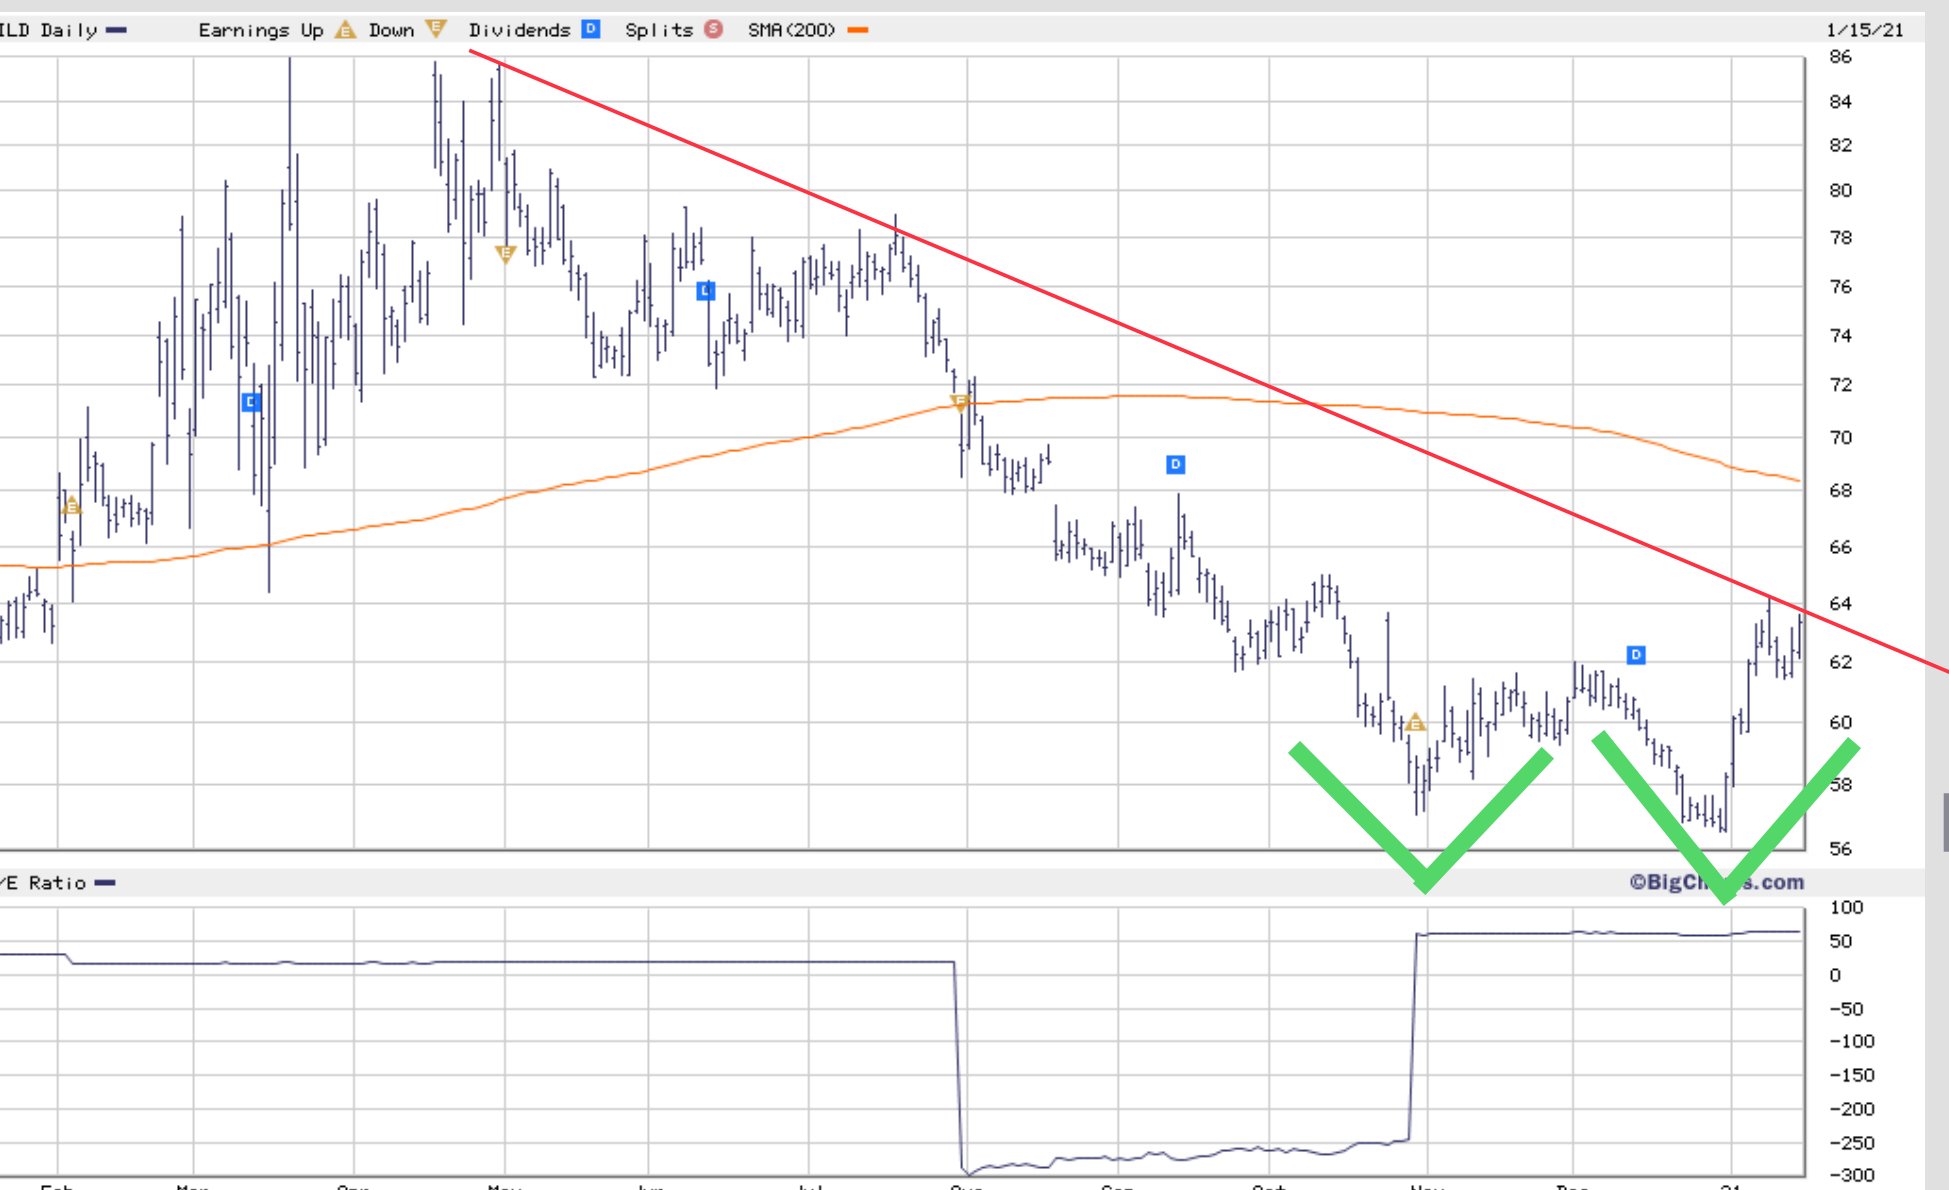Click the vertical scrollbar thumb at right edge
Viewport: 1949px width, 1190px height.
point(1945,822)
